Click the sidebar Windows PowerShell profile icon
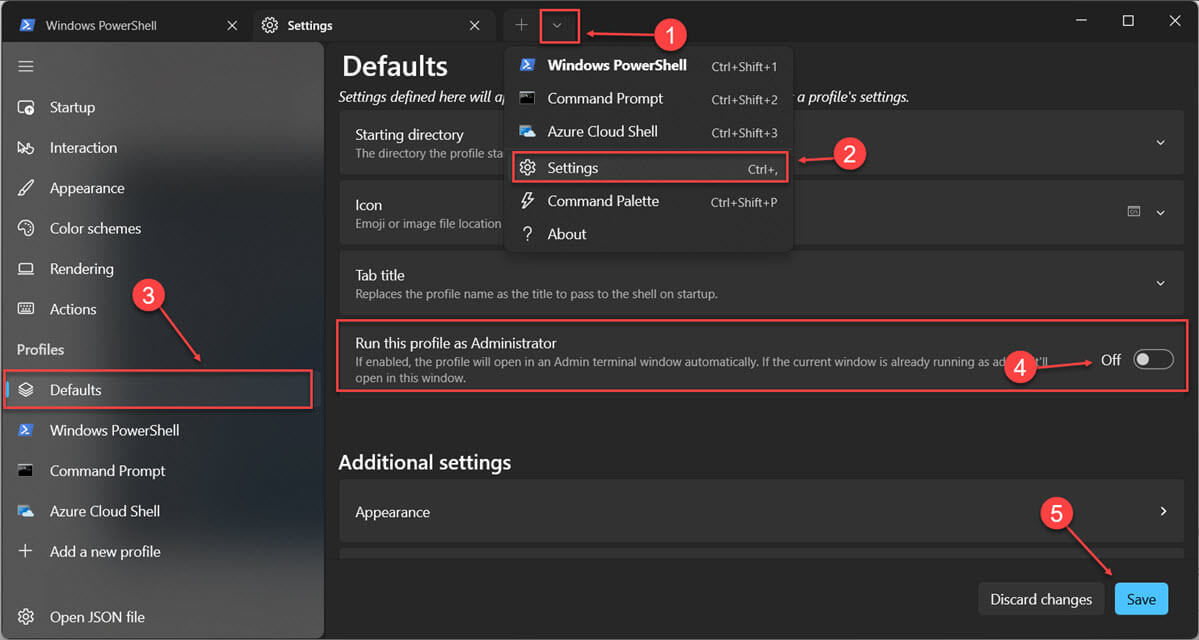1199x640 pixels. point(26,430)
